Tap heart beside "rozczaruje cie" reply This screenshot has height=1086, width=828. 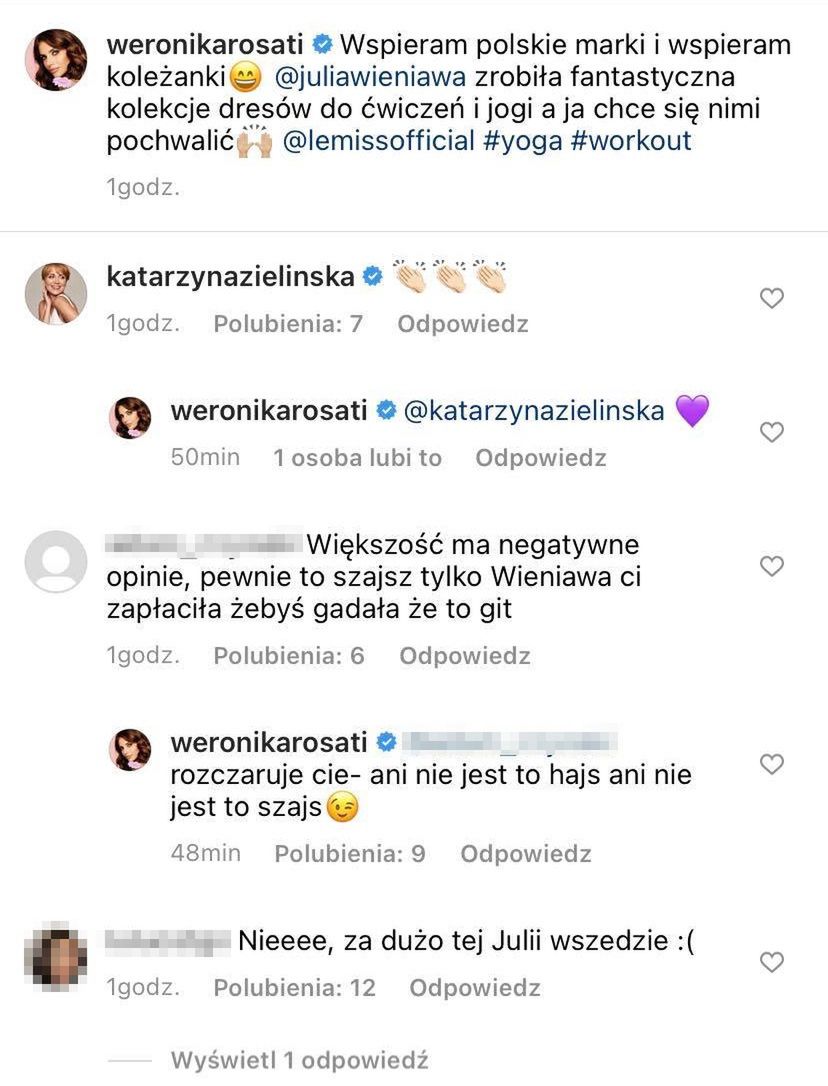click(x=771, y=764)
